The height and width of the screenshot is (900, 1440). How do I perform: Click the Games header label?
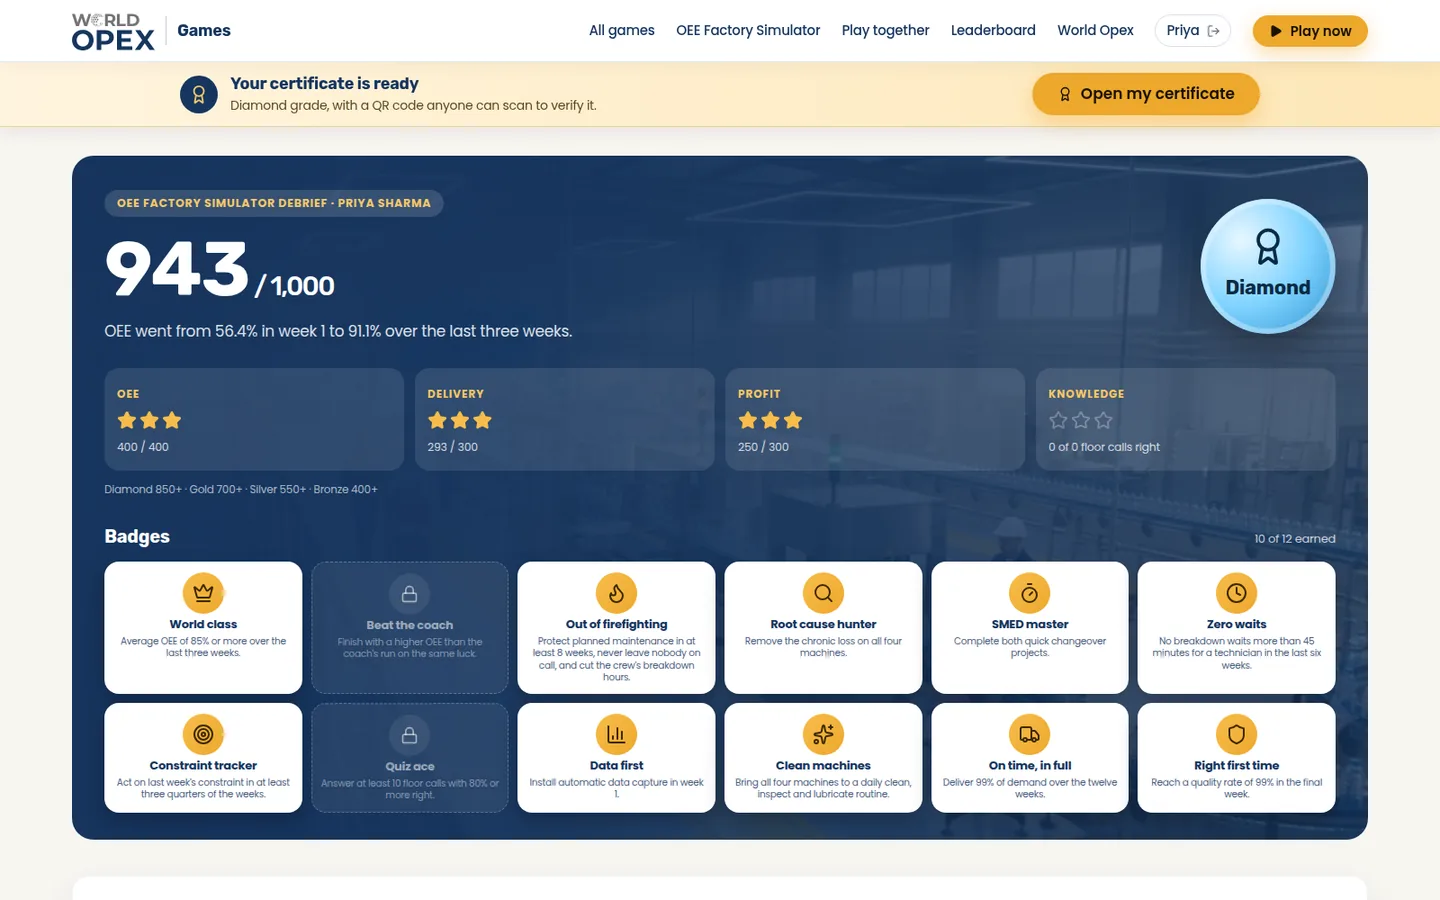click(204, 30)
